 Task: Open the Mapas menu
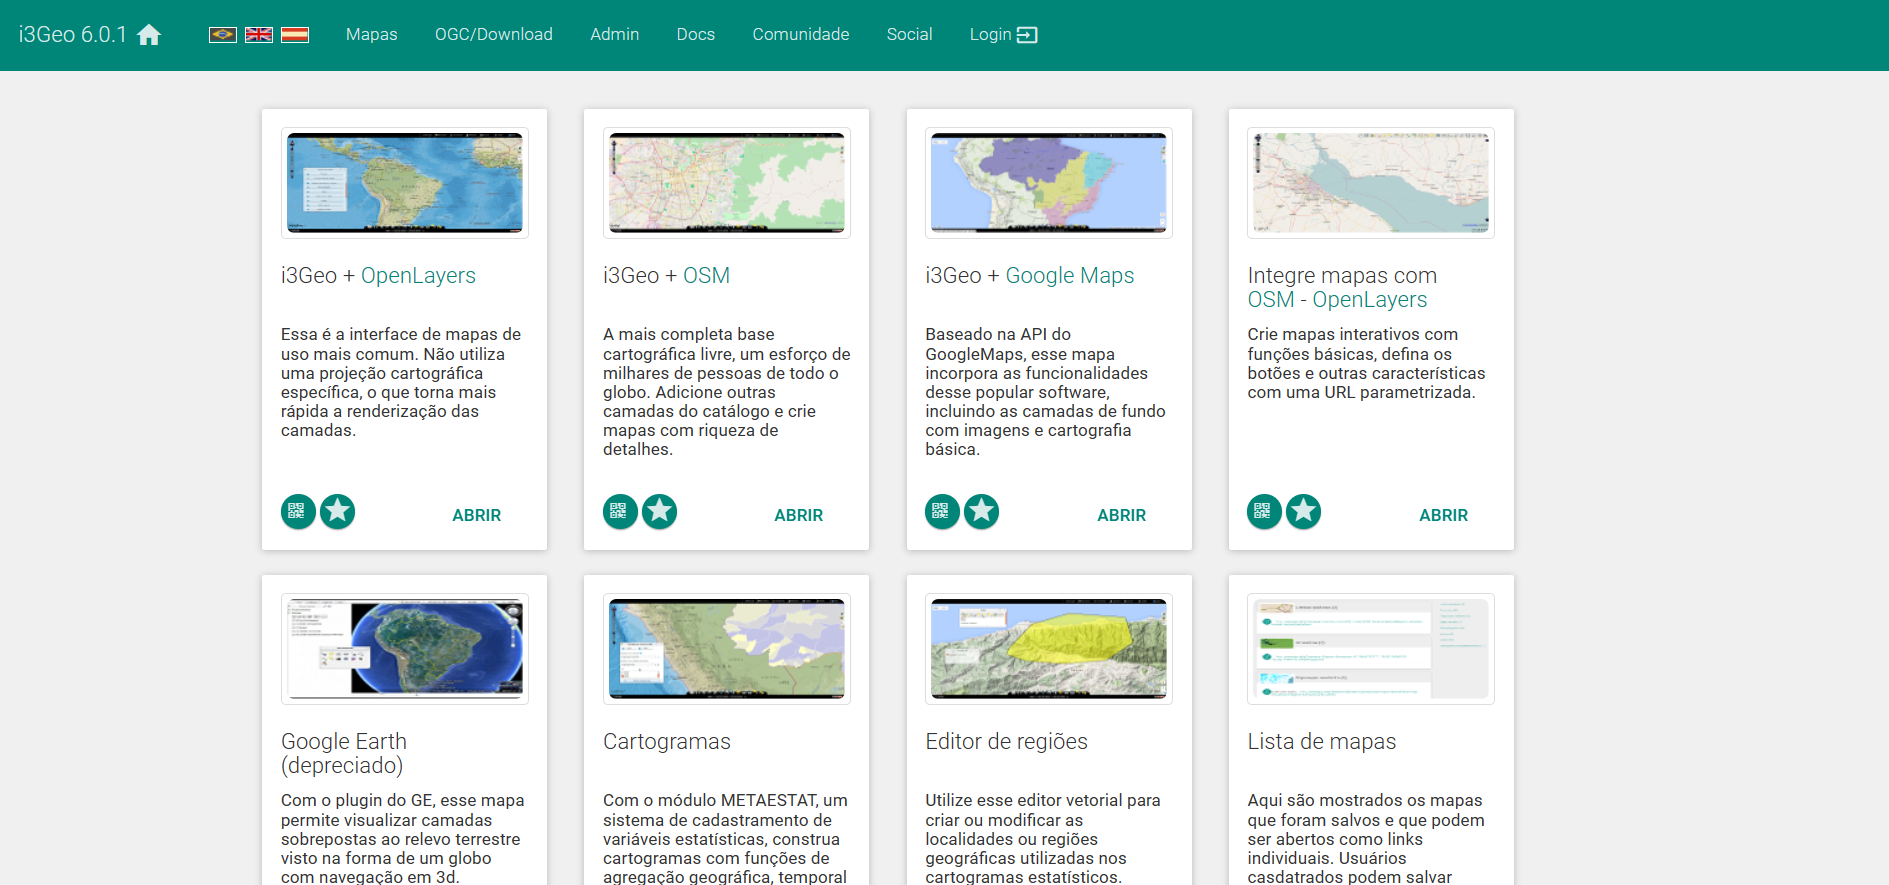click(x=372, y=35)
